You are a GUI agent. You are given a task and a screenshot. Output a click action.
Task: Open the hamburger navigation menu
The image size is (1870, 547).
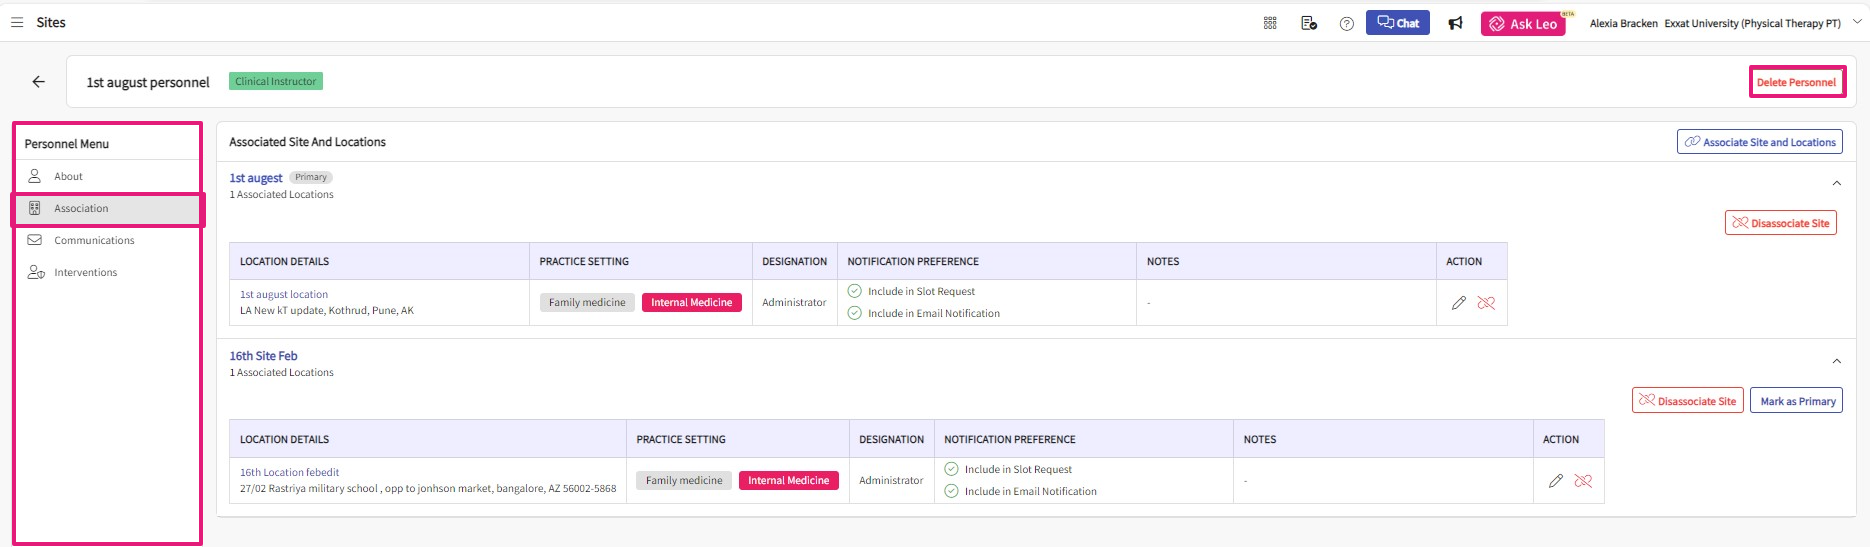[17, 22]
